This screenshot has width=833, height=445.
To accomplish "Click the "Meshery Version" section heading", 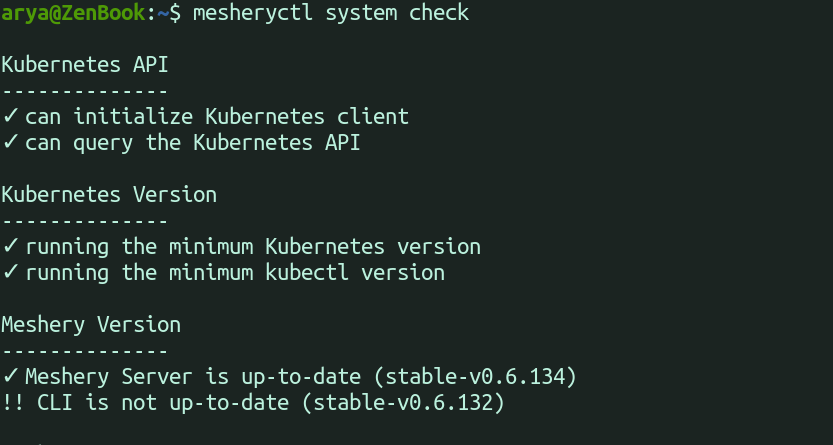I will [91, 325].
